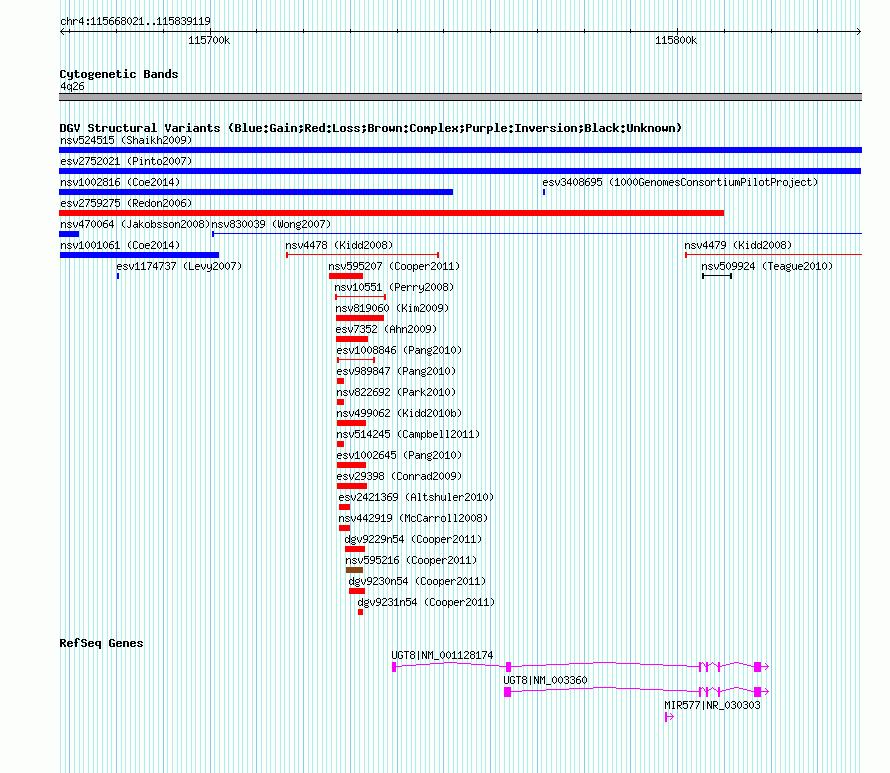Select the MIR577|NR_030303 gene label
The image size is (890, 773).
[x=712, y=705]
